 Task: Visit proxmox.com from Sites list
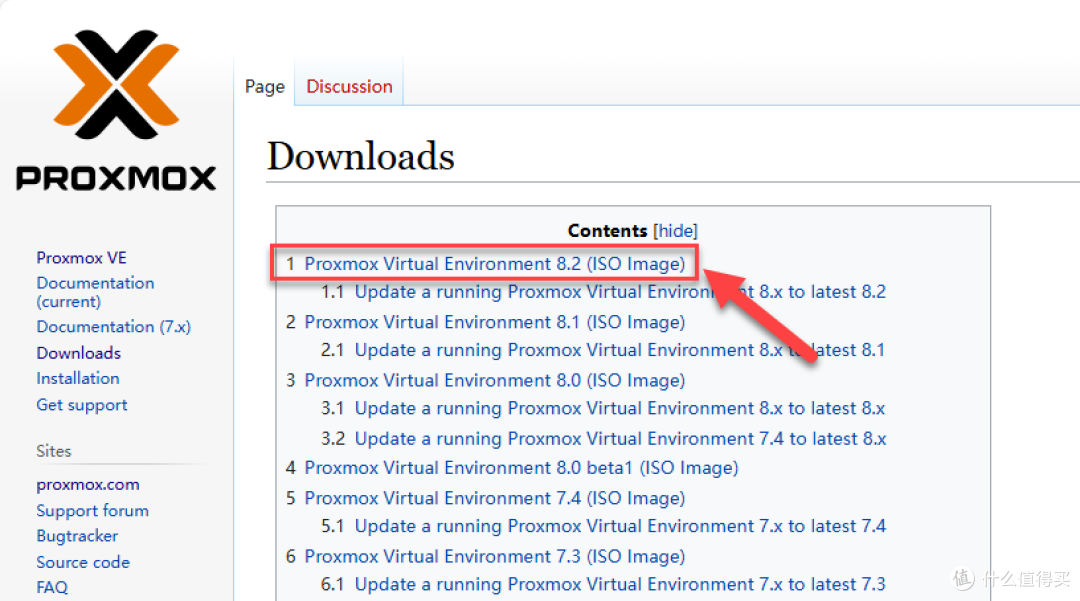point(87,485)
